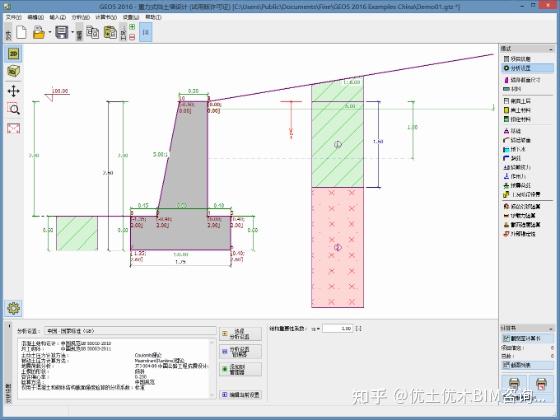
Task: Collapse the modes panel on the right
Action: tap(550, 49)
